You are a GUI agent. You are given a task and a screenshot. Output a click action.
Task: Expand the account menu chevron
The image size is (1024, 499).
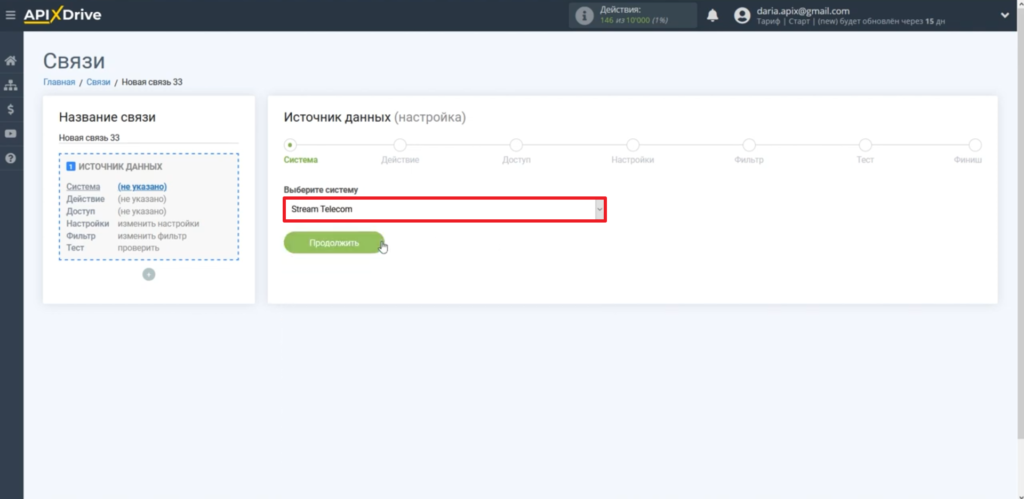click(1004, 15)
